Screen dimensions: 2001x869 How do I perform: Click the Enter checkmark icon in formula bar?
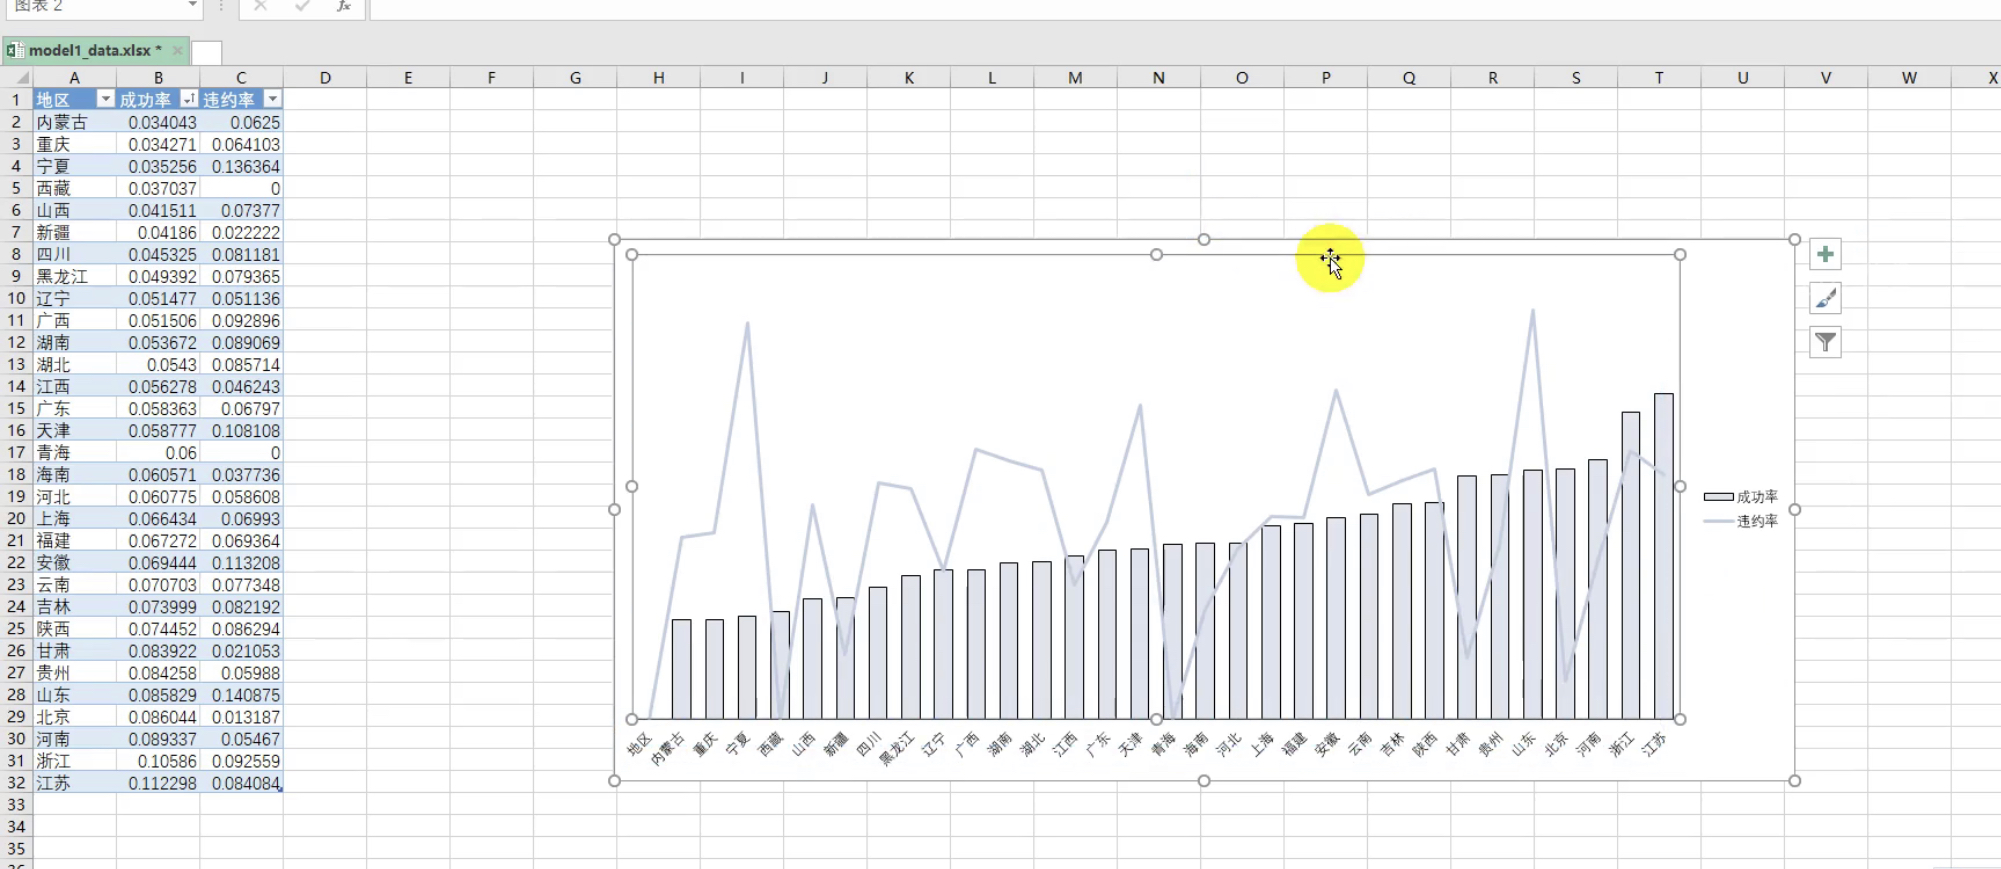click(302, 6)
